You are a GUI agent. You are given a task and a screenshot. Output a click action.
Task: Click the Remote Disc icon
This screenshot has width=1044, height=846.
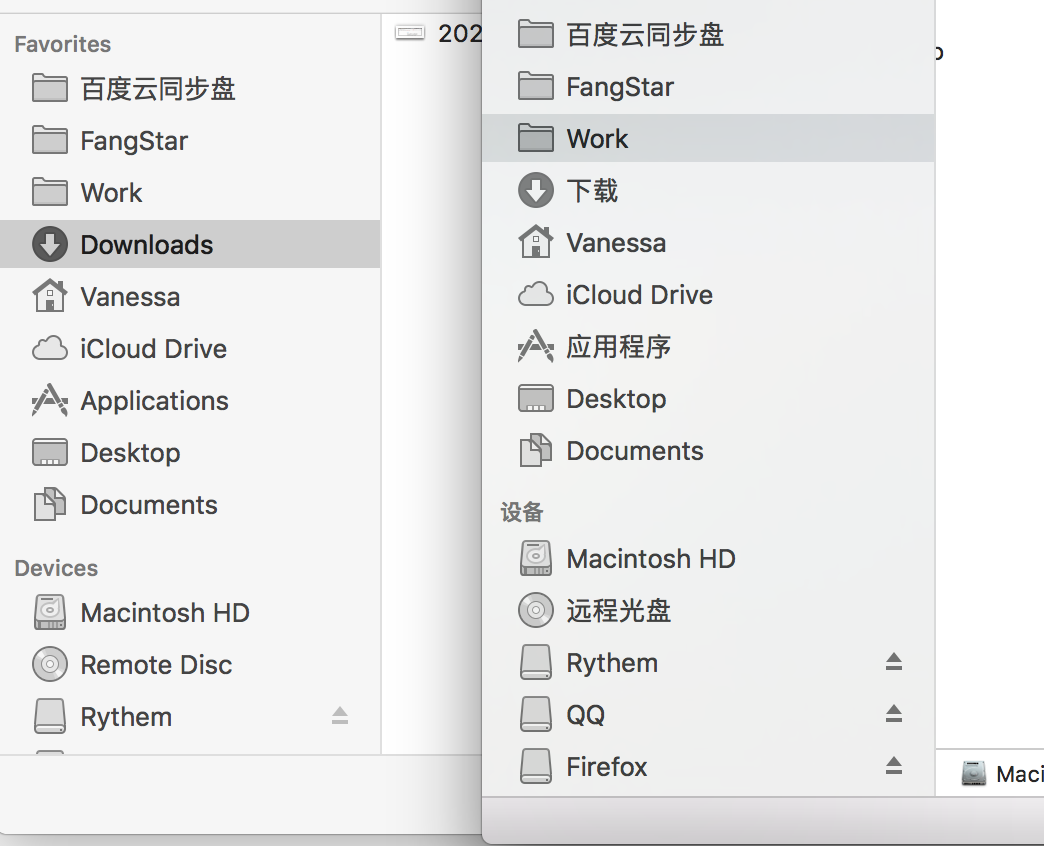150,664
